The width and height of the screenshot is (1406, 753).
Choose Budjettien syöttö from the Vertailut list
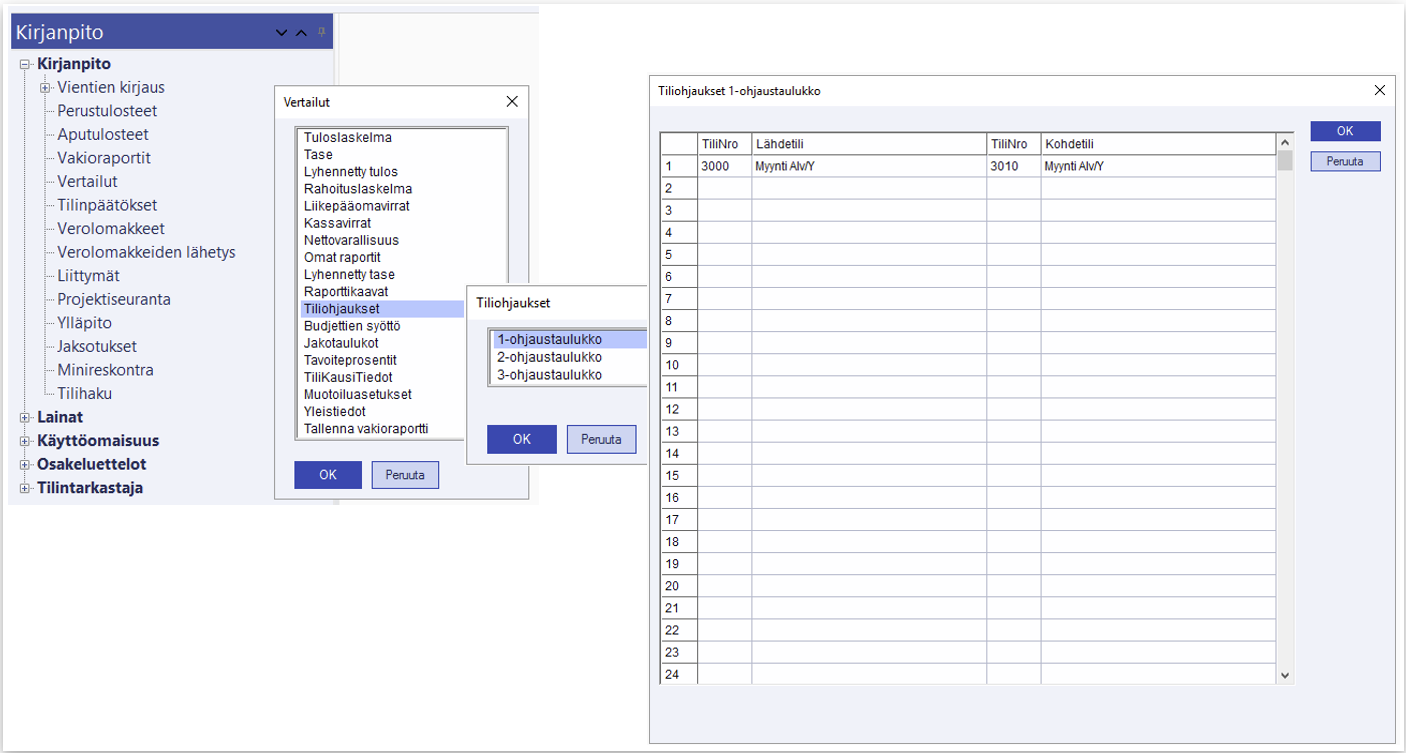[351, 326]
